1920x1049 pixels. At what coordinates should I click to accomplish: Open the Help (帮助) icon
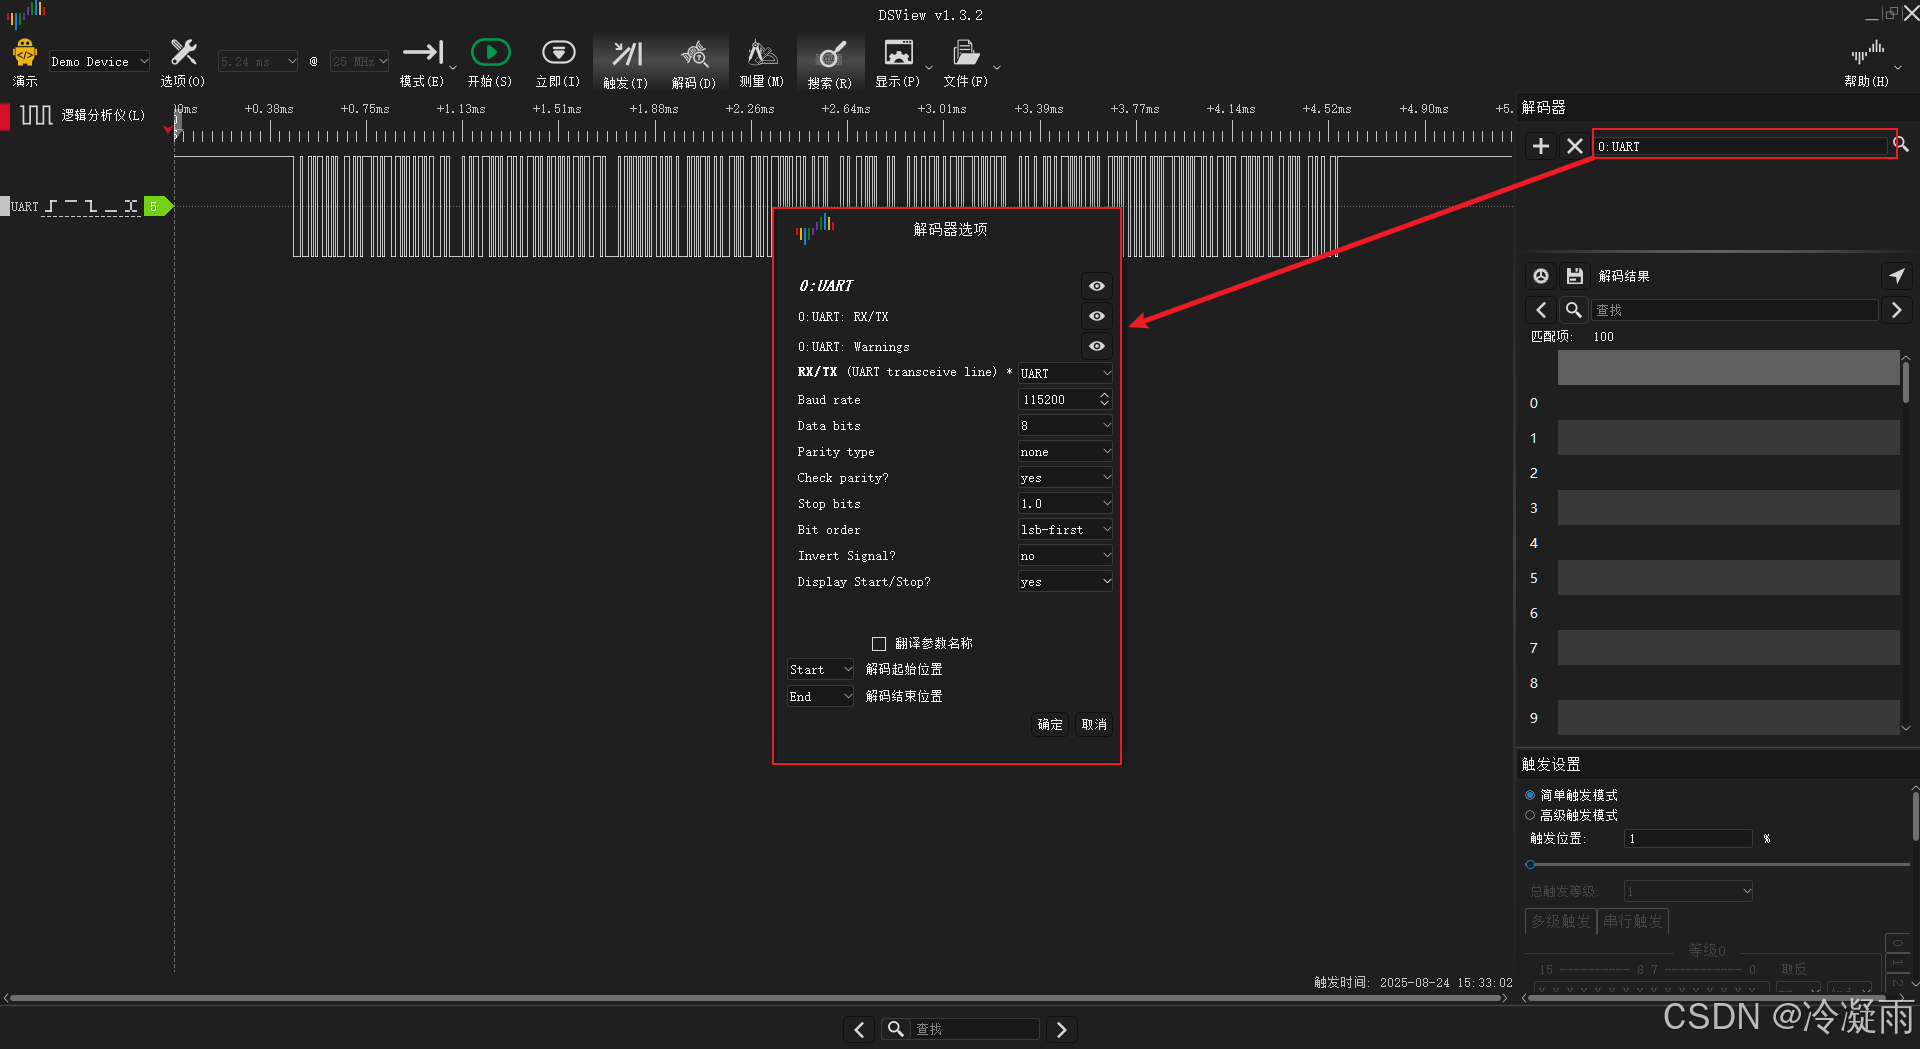click(1867, 53)
